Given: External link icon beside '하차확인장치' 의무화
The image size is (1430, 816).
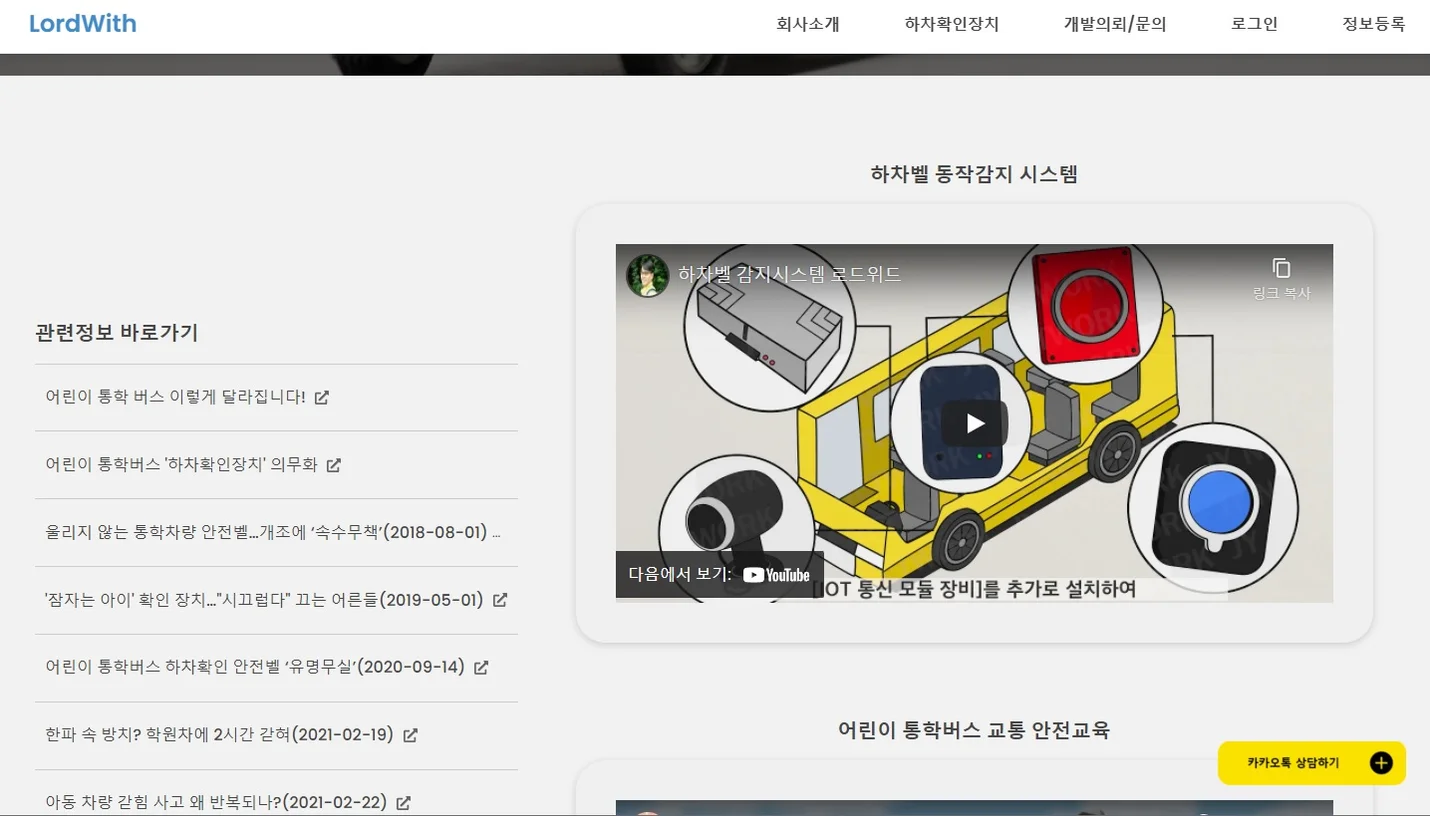Looking at the screenshot, I should [334, 465].
